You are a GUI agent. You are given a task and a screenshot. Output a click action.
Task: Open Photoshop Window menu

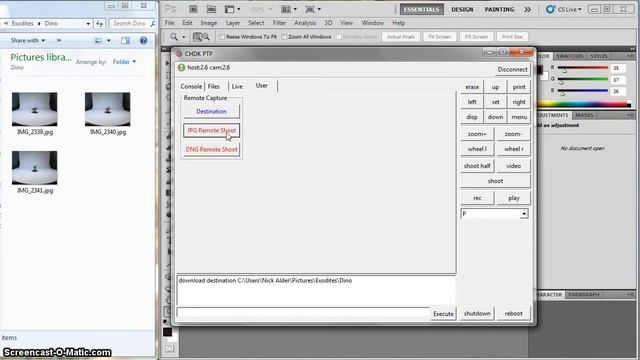[372, 23]
